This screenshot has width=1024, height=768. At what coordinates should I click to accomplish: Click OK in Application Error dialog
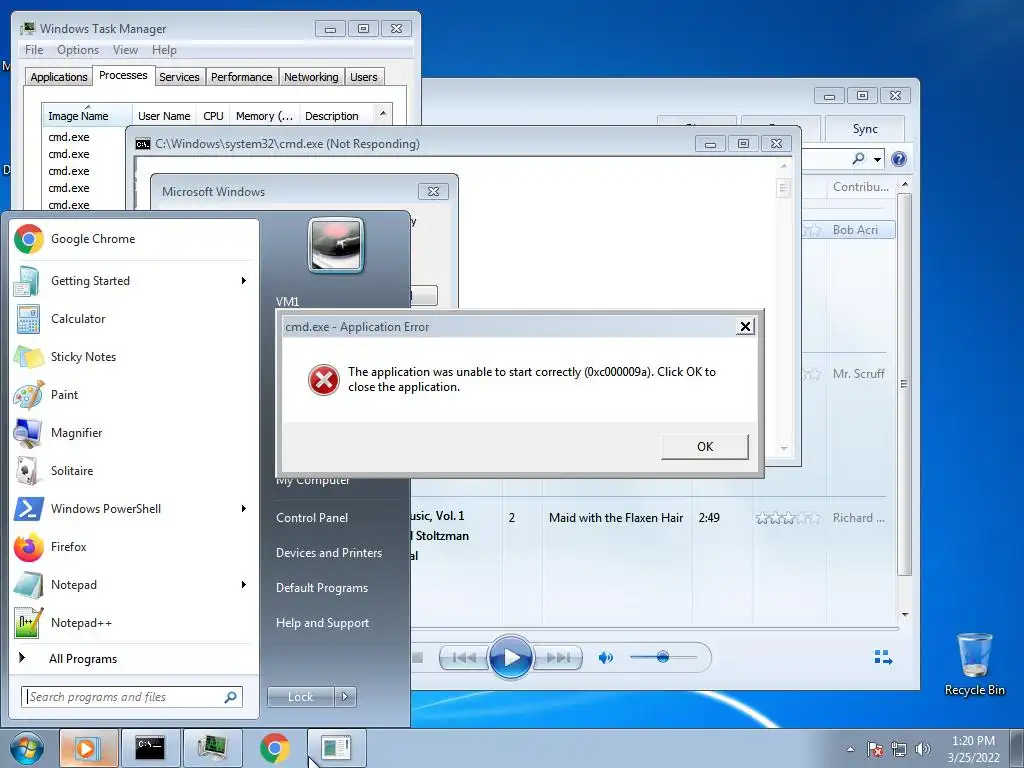(705, 447)
